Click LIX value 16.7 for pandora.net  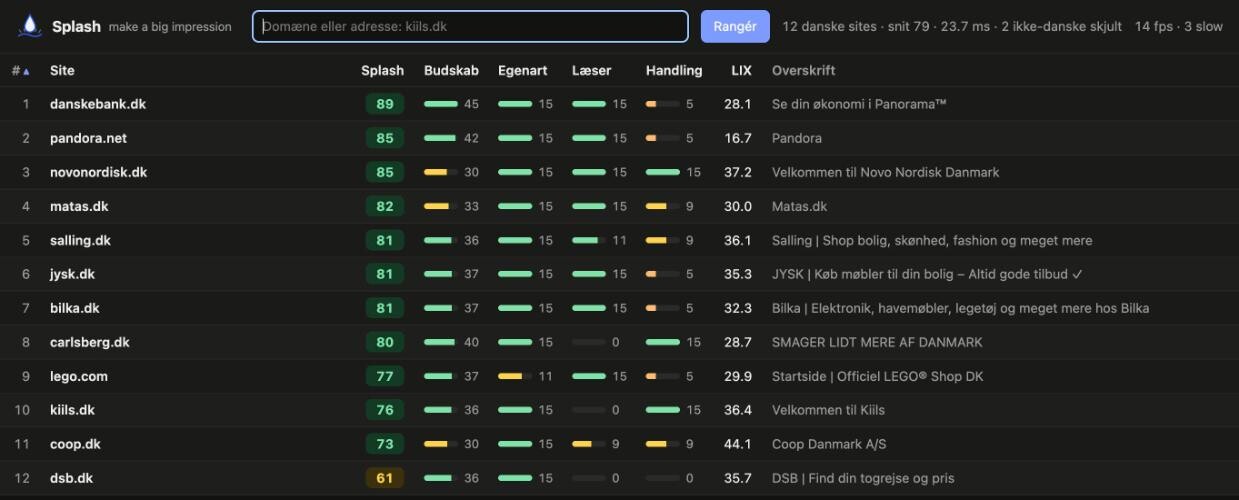coord(738,138)
